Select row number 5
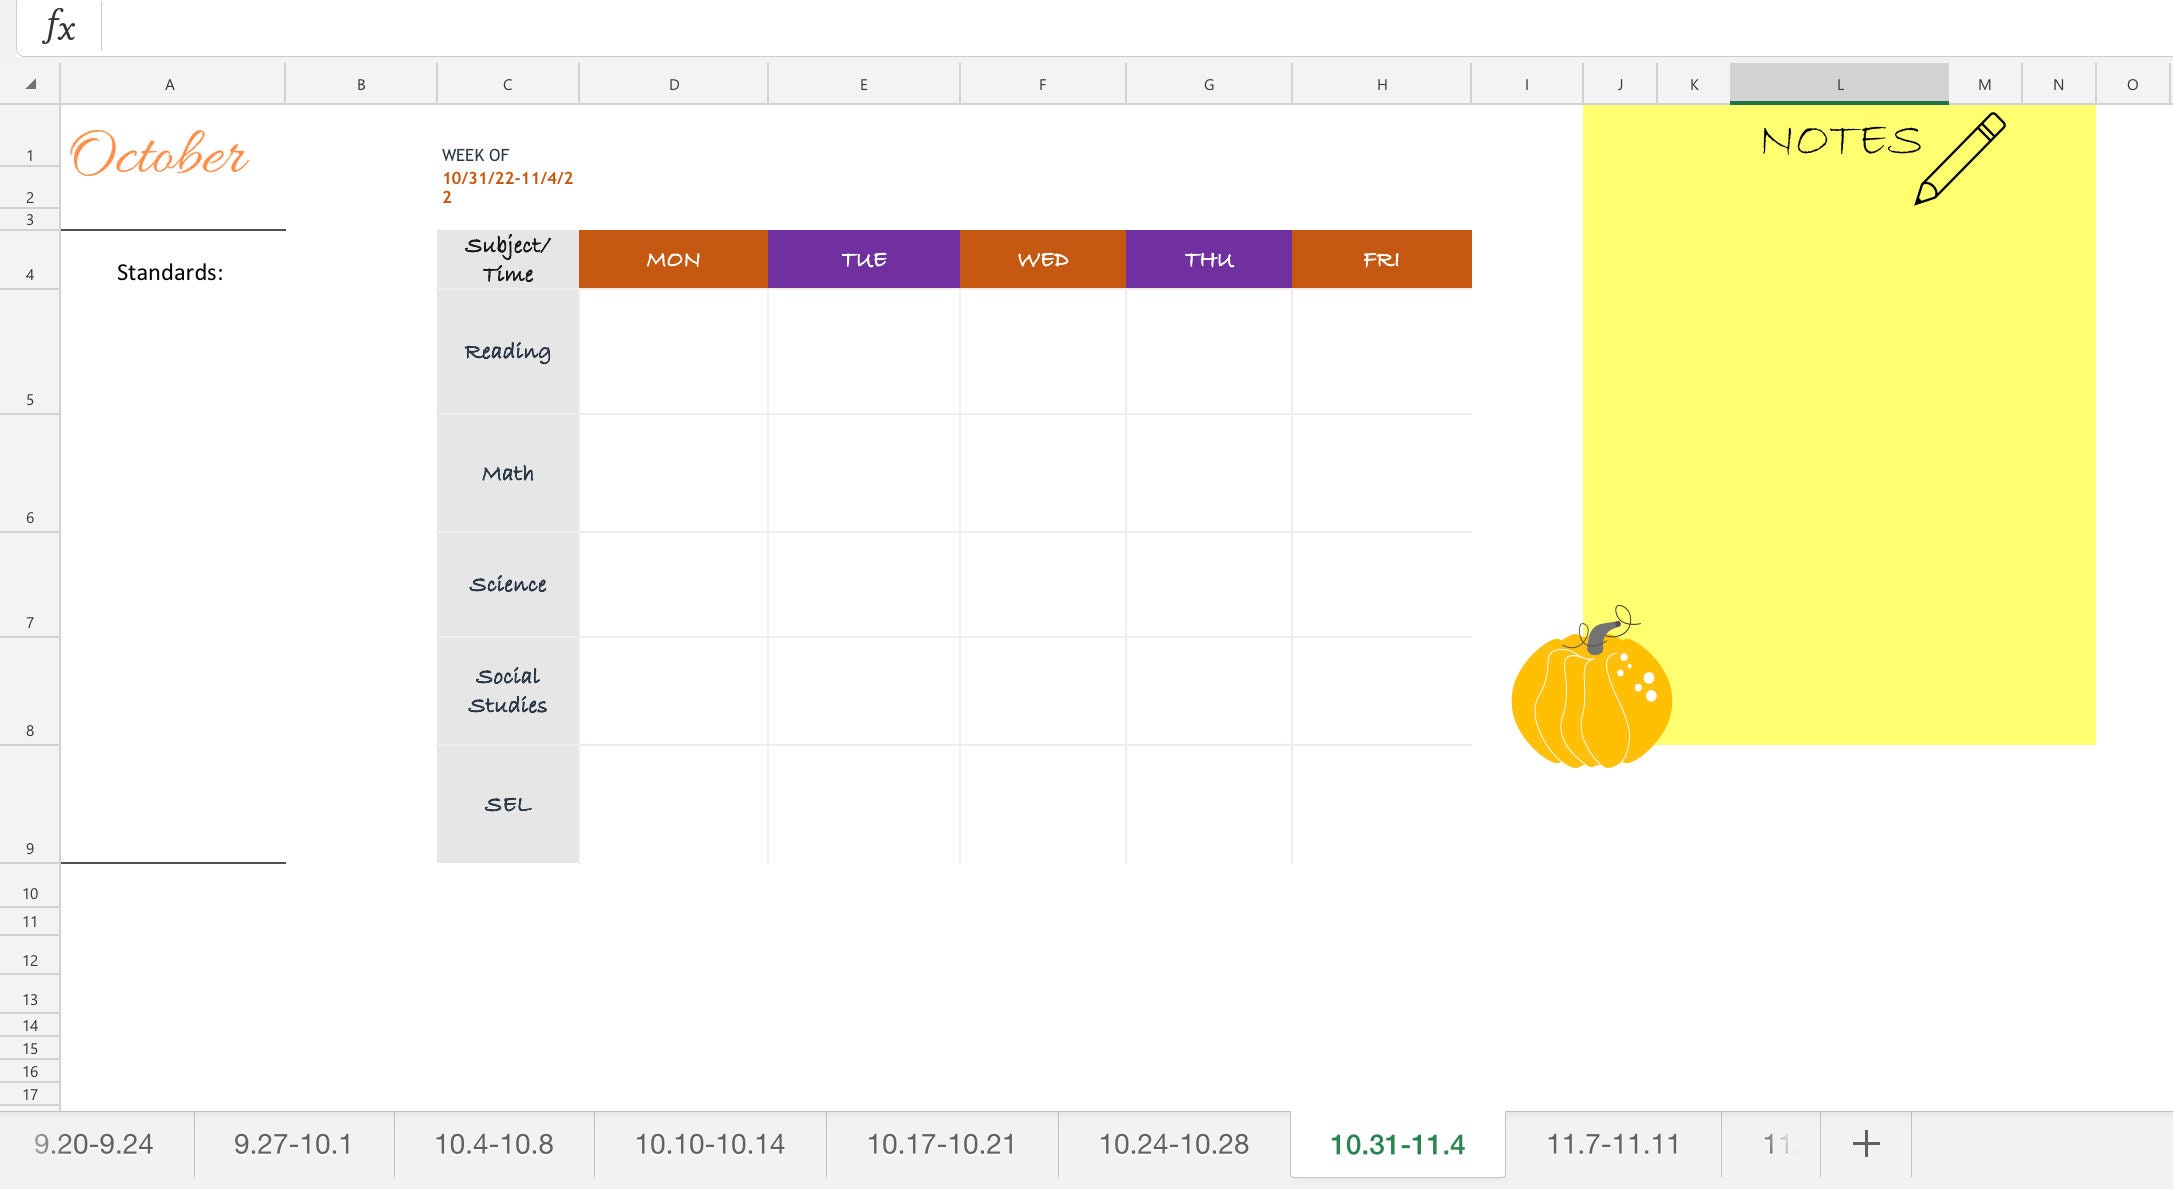Image resolution: width=2173 pixels, height=1189 pixels. [x=31, y=397]
